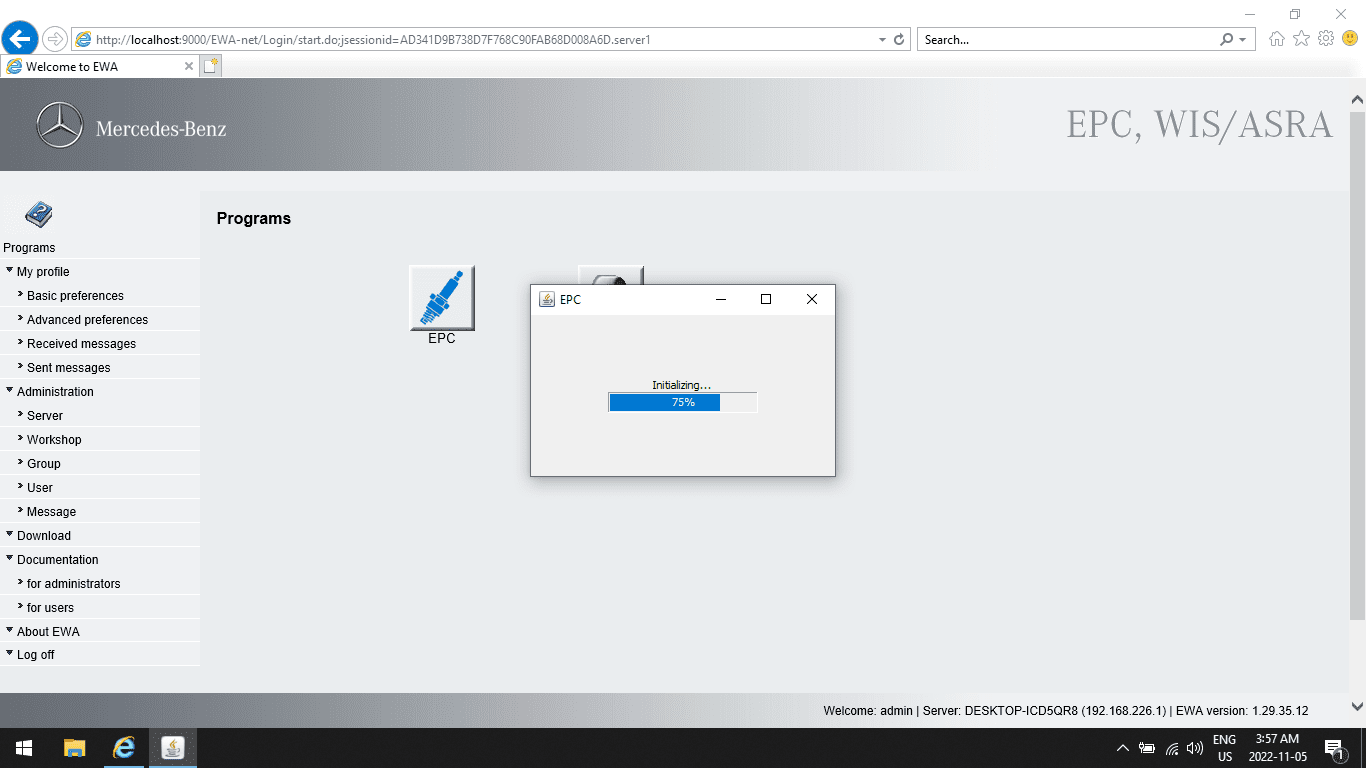Screen dimensions: 1366x768
Task: Open Basic preferences link
Action: 75,296
